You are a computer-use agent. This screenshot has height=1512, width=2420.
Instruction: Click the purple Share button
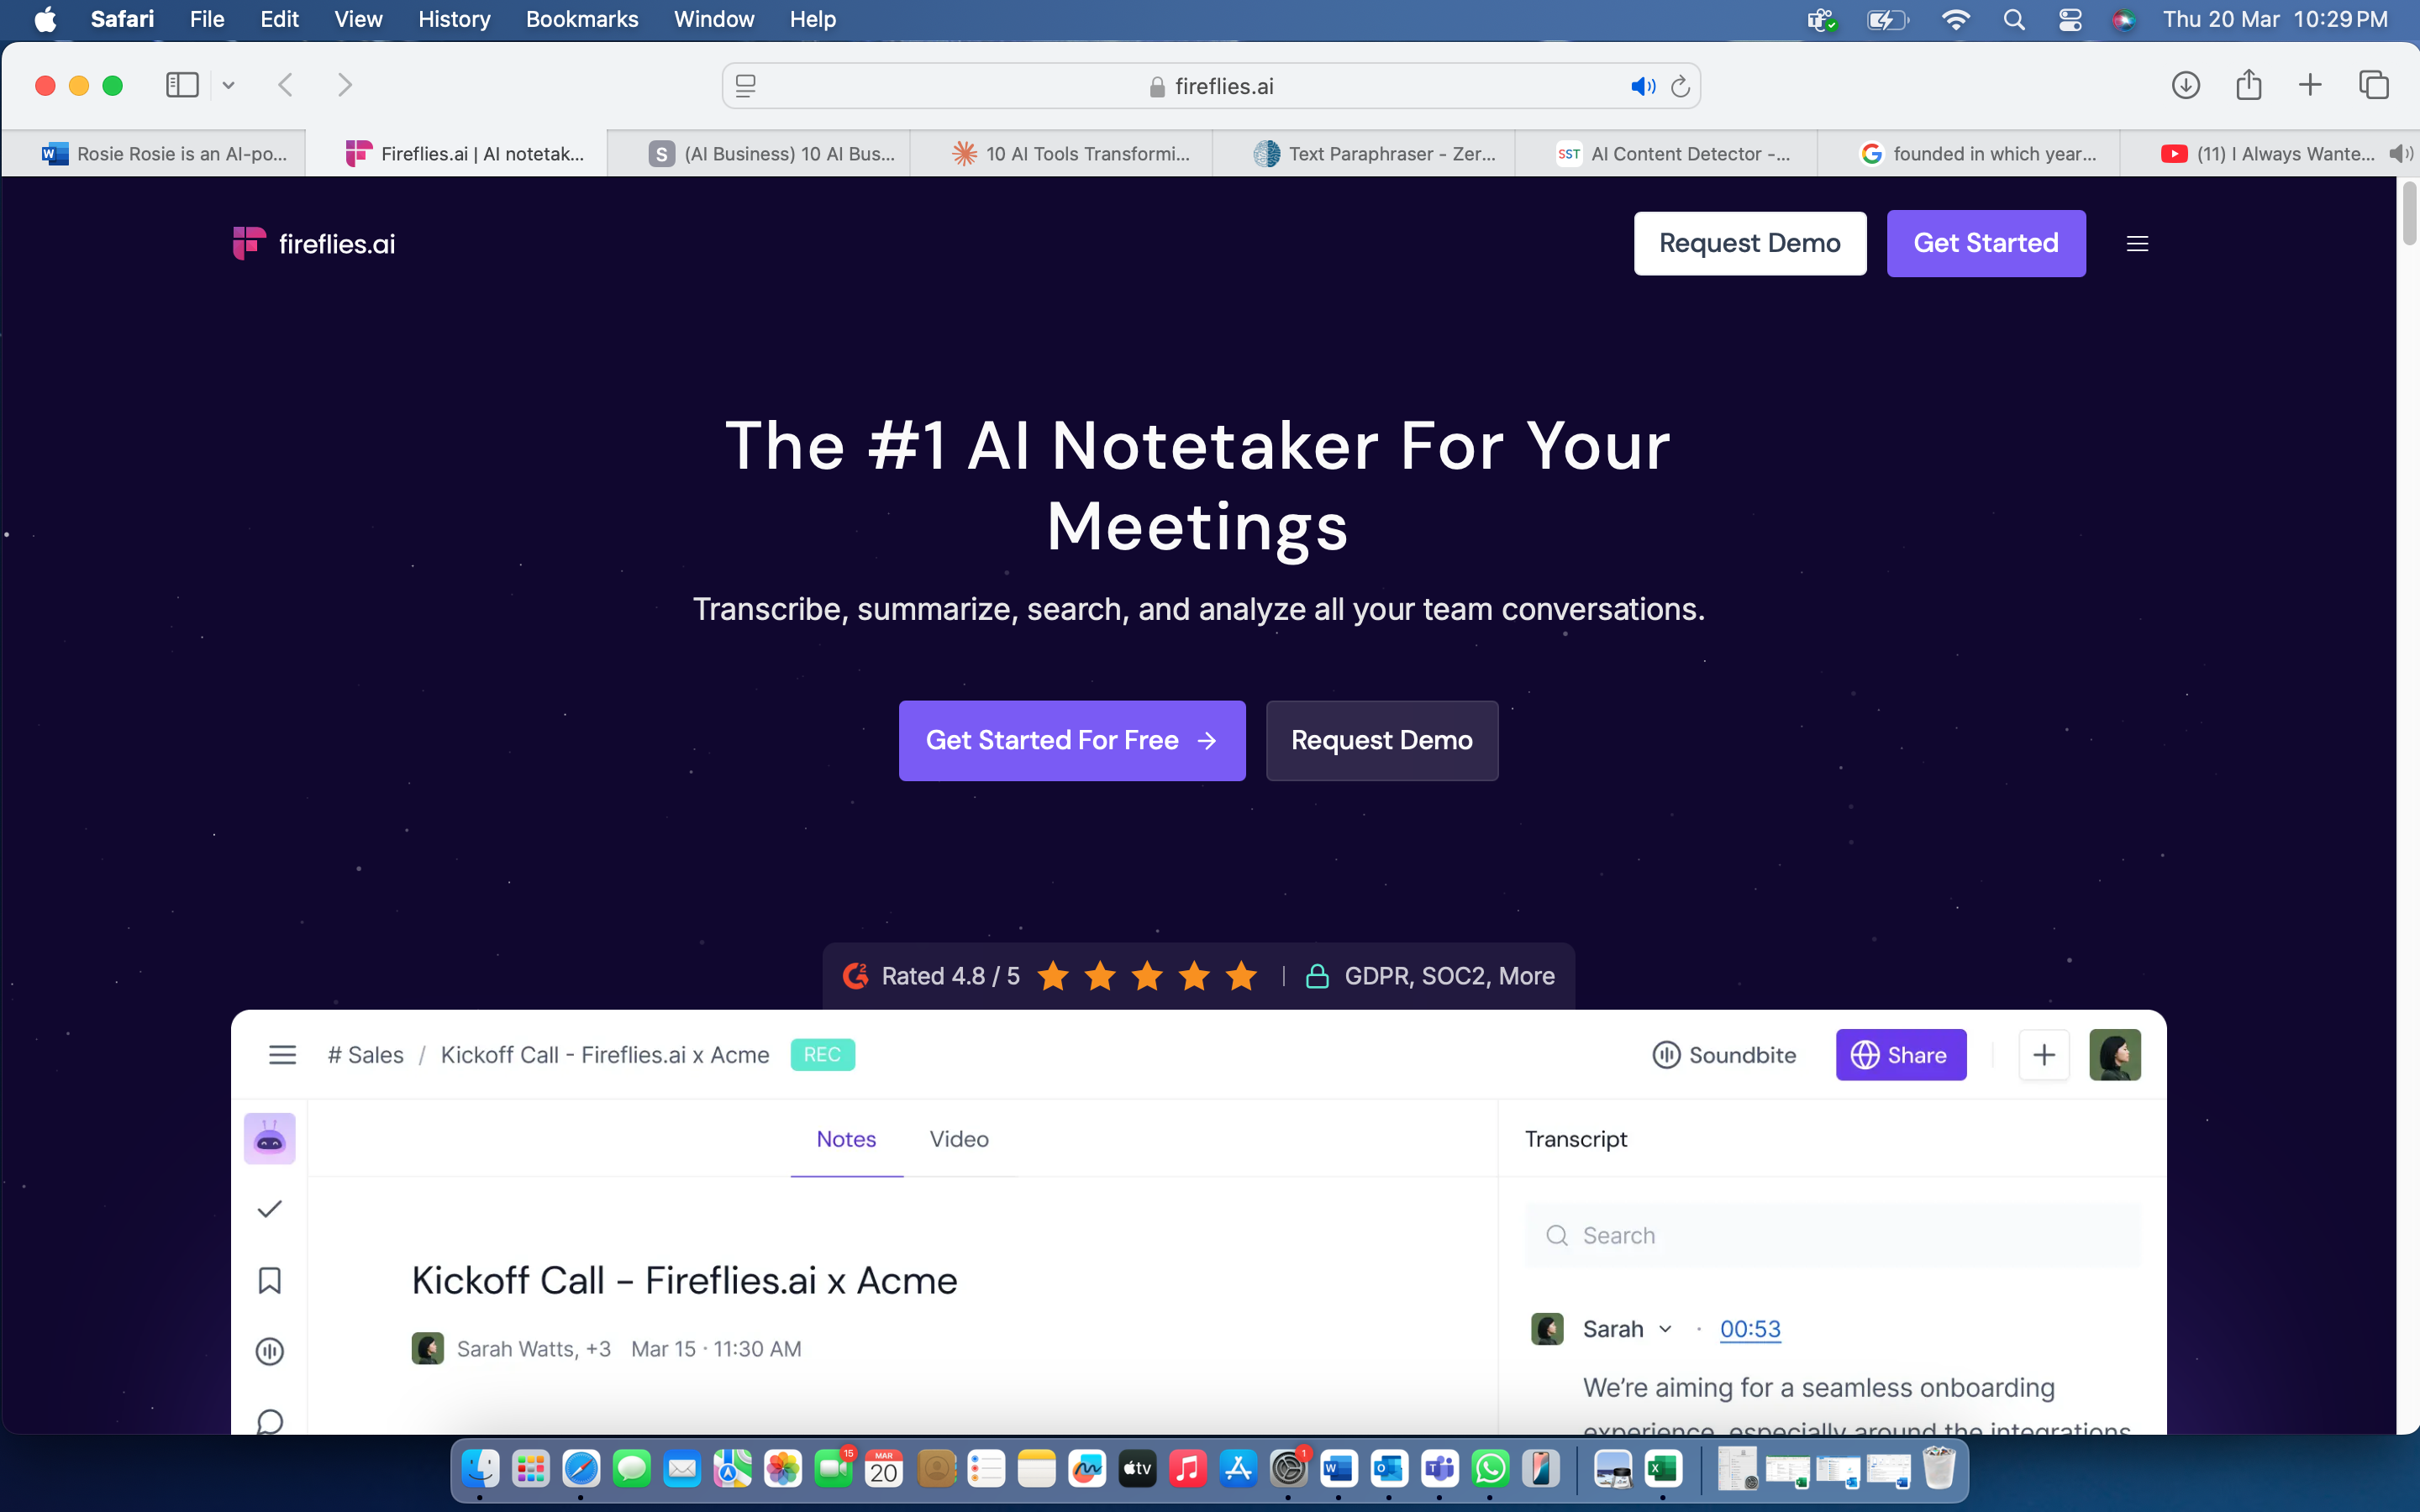point(1900,1055)
